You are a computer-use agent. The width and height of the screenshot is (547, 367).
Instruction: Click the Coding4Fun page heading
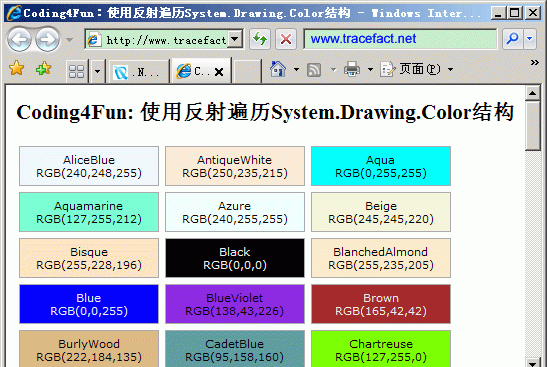point(265,112)
